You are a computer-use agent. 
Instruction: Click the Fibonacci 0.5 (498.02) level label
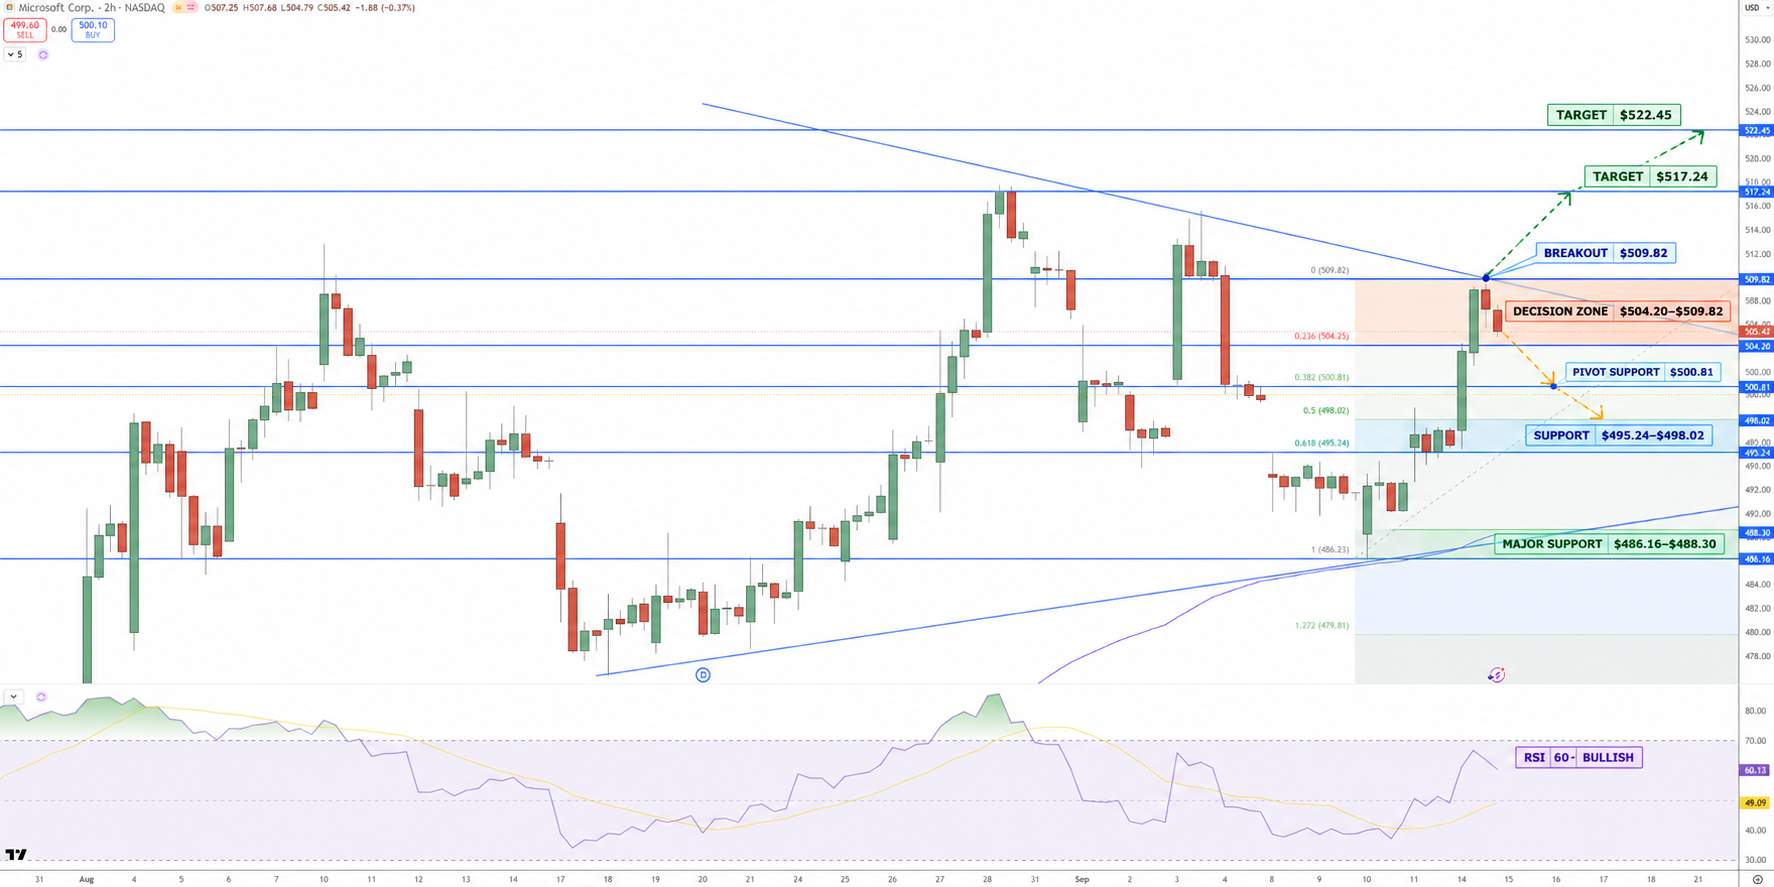1326,410
